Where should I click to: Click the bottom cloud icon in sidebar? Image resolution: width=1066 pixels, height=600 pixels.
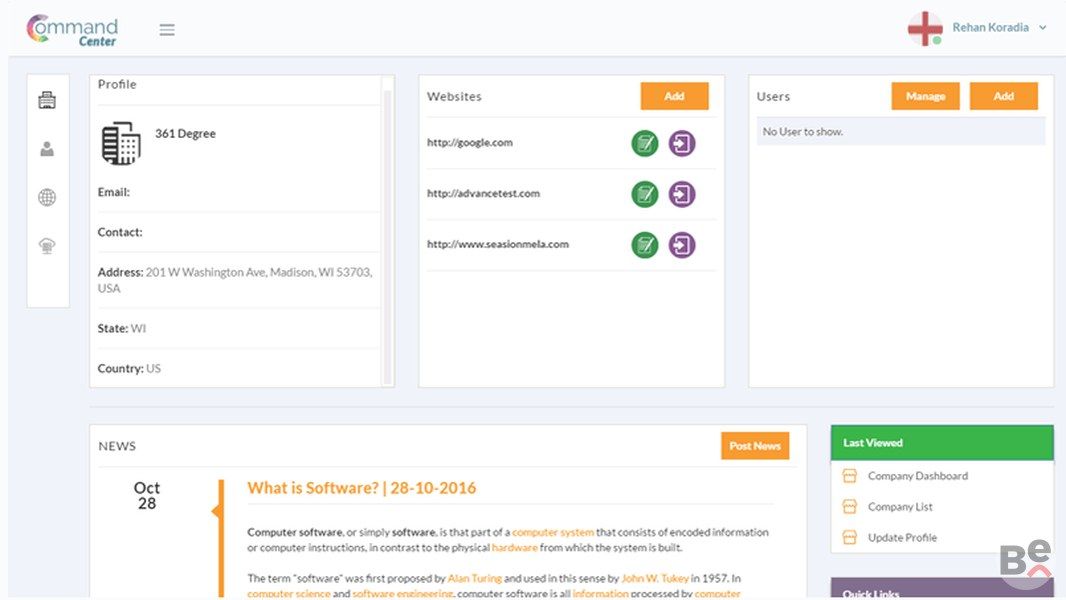[x=47, y=247]
